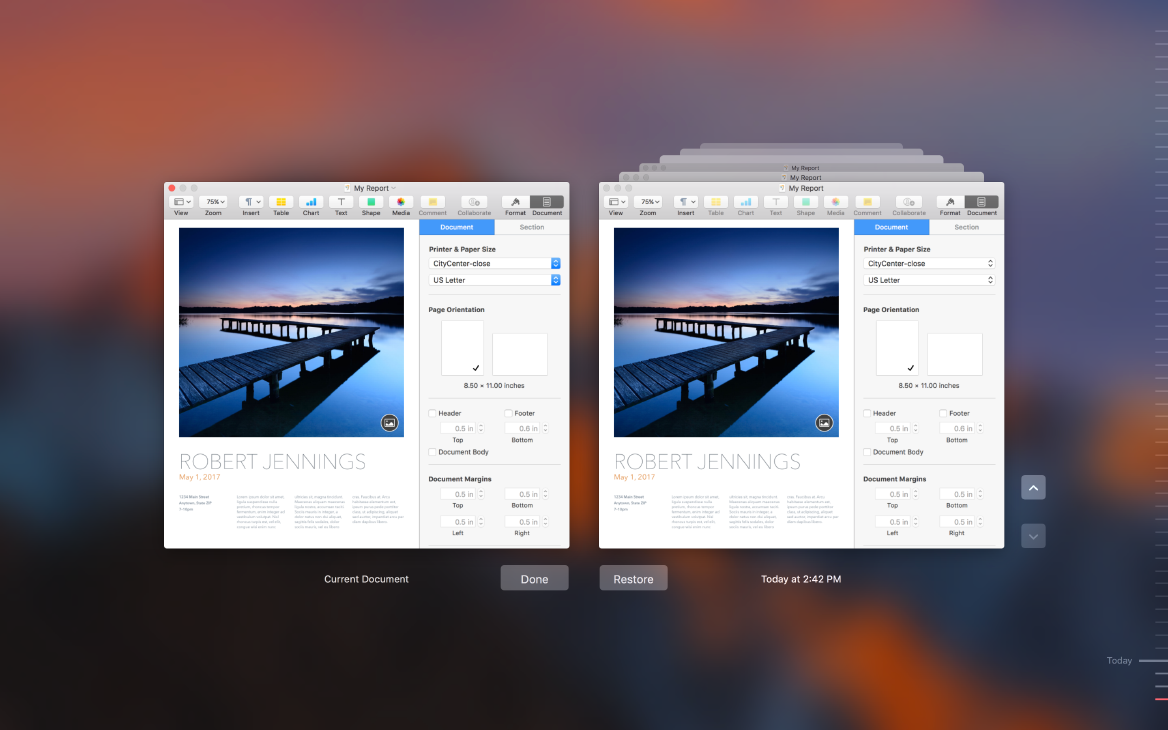This screenshot has width=1168, height=730.
Task: Click Comment icon in version window toolbar
Action: tap(867, 202)
